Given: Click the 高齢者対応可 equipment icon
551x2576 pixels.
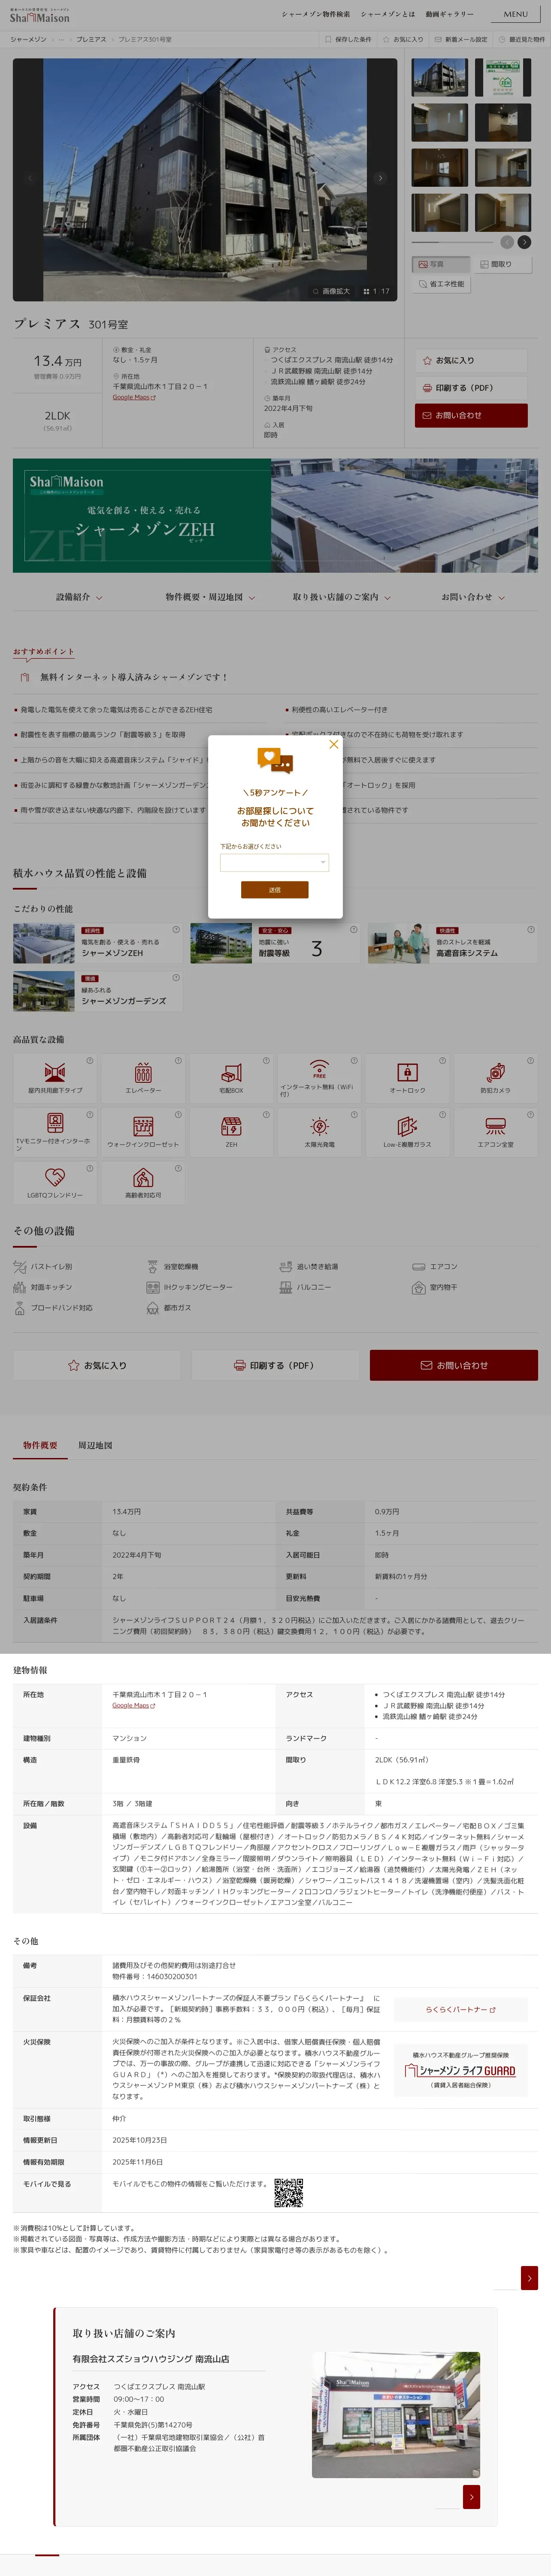Looking at the screenshot, I should 143,1182.
